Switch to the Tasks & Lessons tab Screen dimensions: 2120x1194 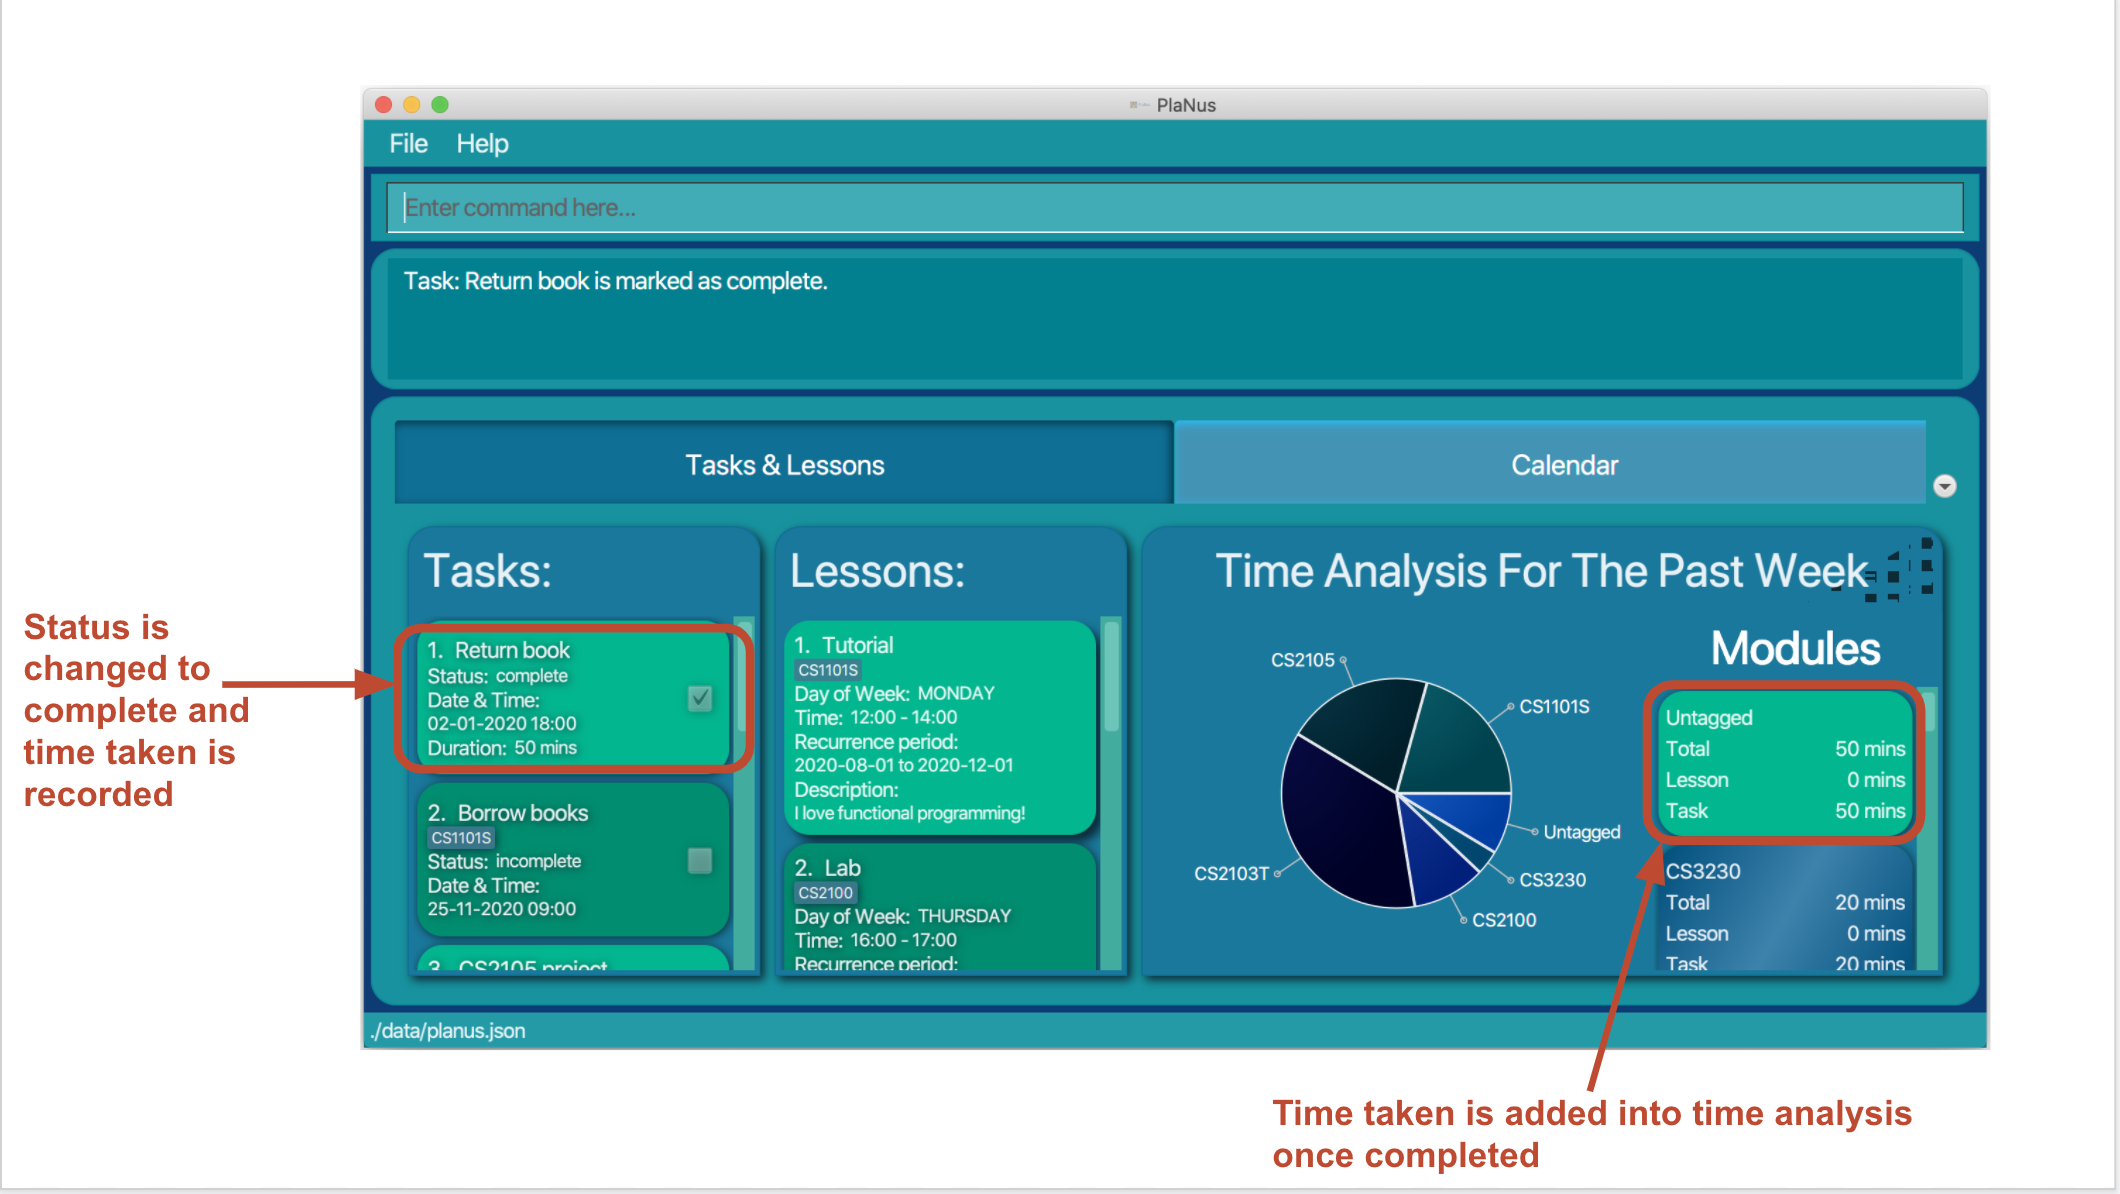click(x=784, y=465)
